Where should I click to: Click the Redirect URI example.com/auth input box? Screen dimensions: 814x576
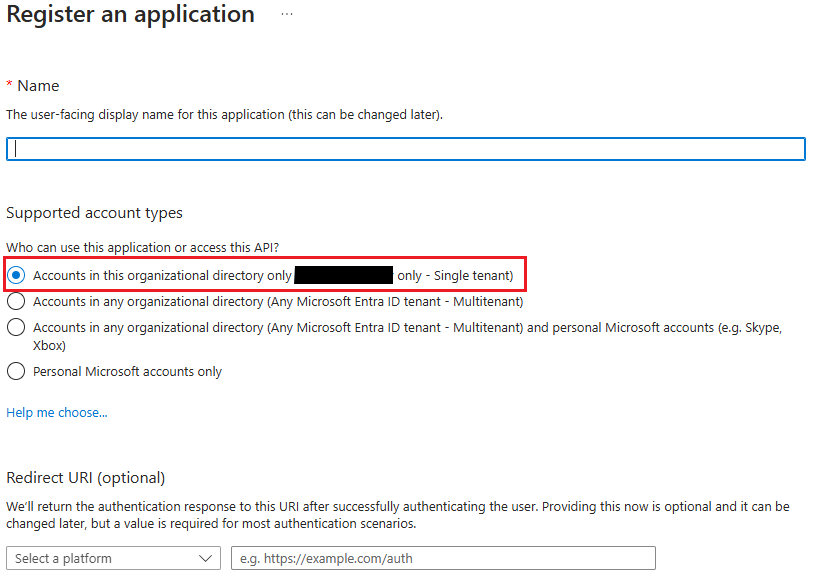click(443, 558)
